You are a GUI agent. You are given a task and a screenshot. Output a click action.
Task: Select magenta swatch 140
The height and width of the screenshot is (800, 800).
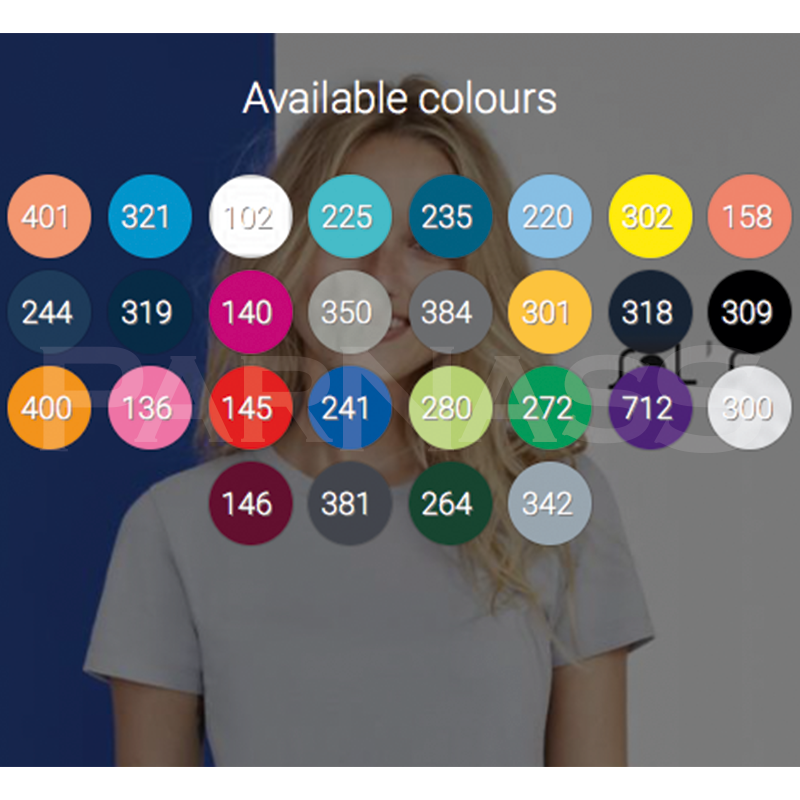coord(250,312)
